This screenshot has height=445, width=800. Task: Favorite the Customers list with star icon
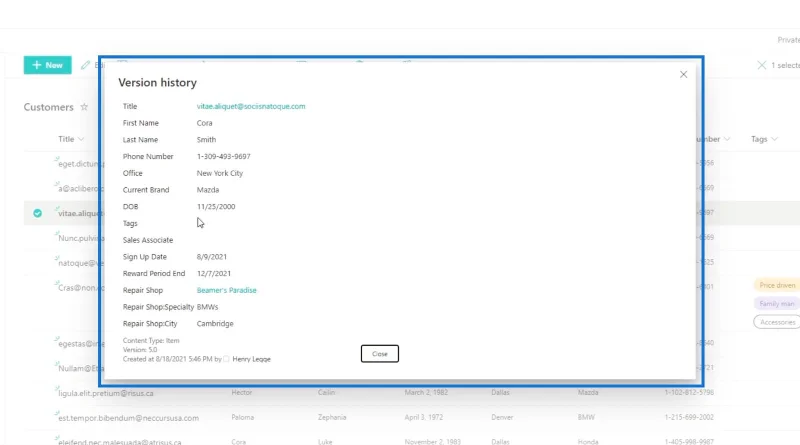click(84, 107)
